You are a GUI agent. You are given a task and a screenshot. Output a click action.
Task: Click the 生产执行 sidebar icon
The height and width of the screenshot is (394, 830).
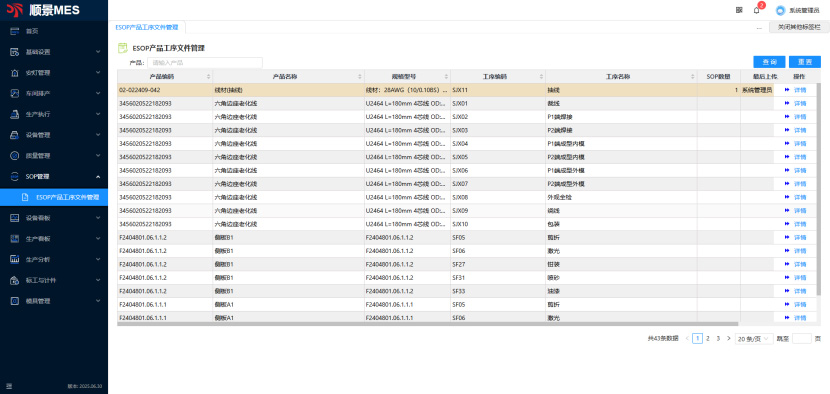tap(15, 114)
